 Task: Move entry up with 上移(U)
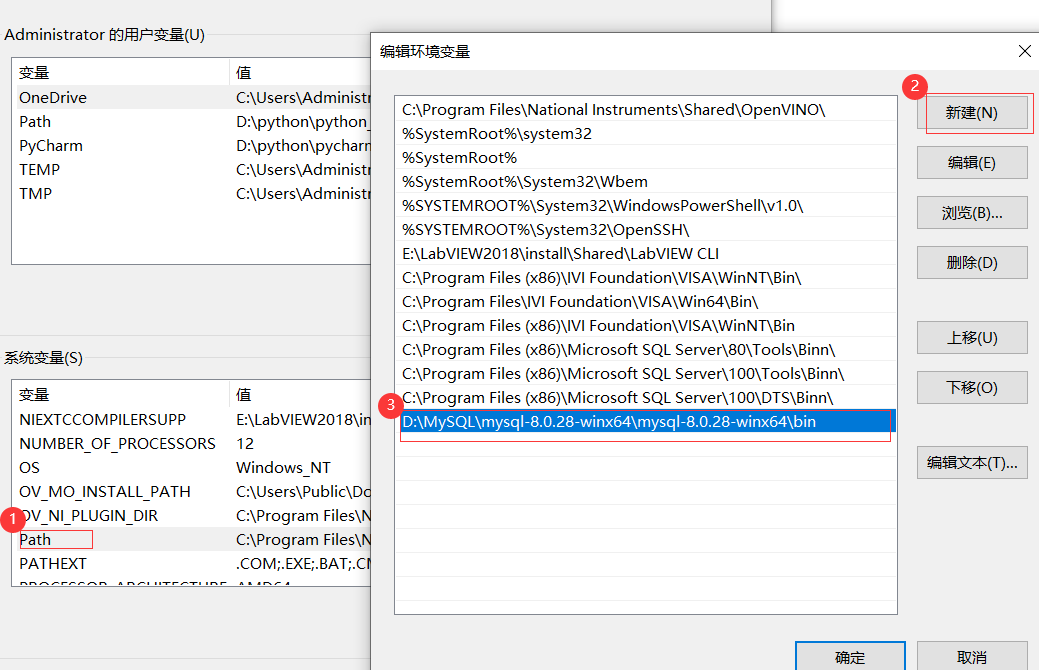coord(971,337)
